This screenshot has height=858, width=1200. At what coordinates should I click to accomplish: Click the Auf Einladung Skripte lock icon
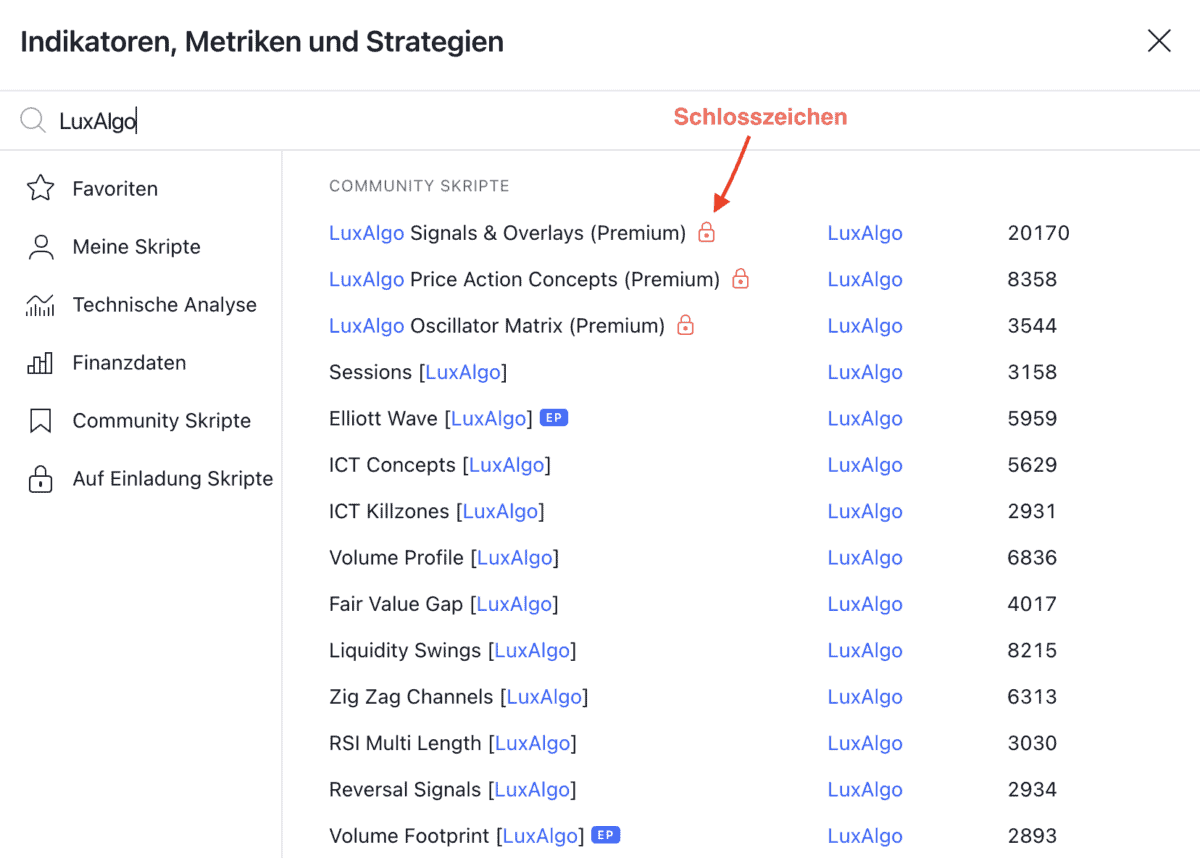tap(40, 478)
